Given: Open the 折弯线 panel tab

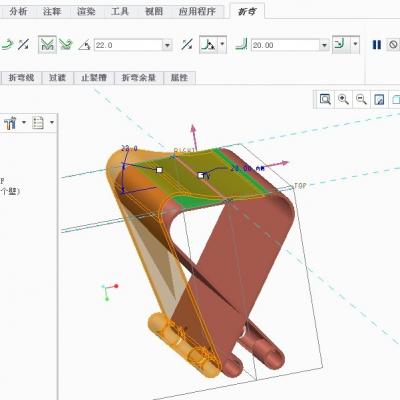Looking at the screenshot, I should click(22, 78).
